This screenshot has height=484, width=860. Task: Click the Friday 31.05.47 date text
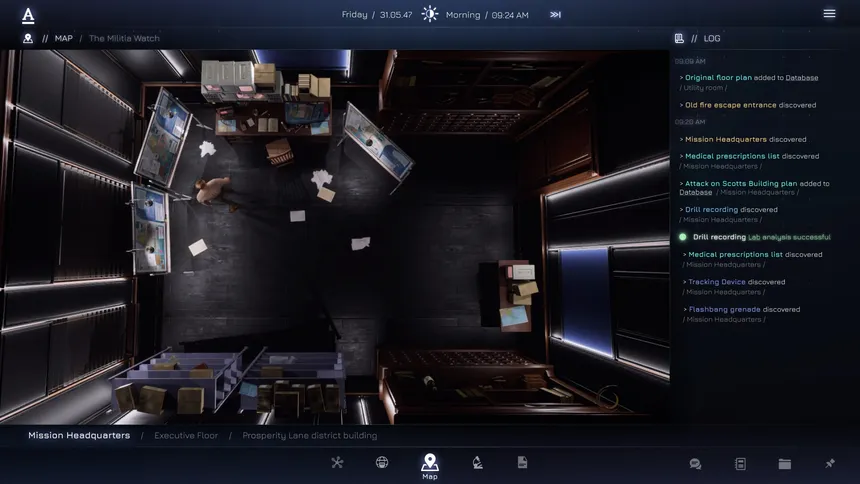377,15
